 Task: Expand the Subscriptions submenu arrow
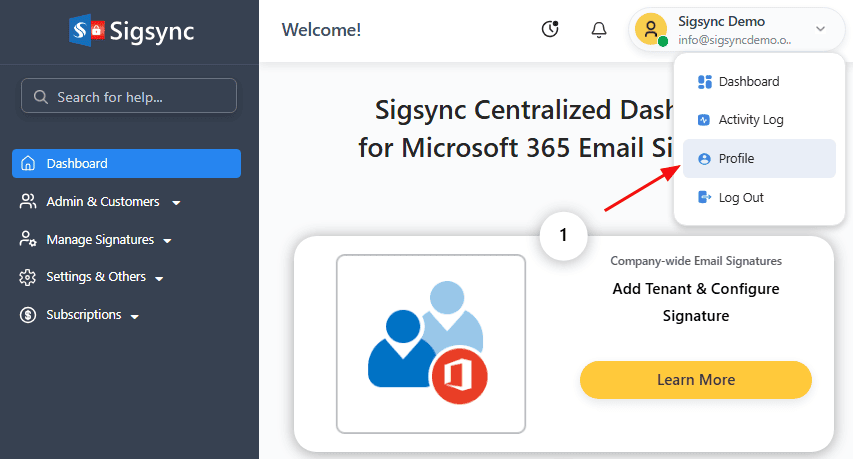[135, 316]
